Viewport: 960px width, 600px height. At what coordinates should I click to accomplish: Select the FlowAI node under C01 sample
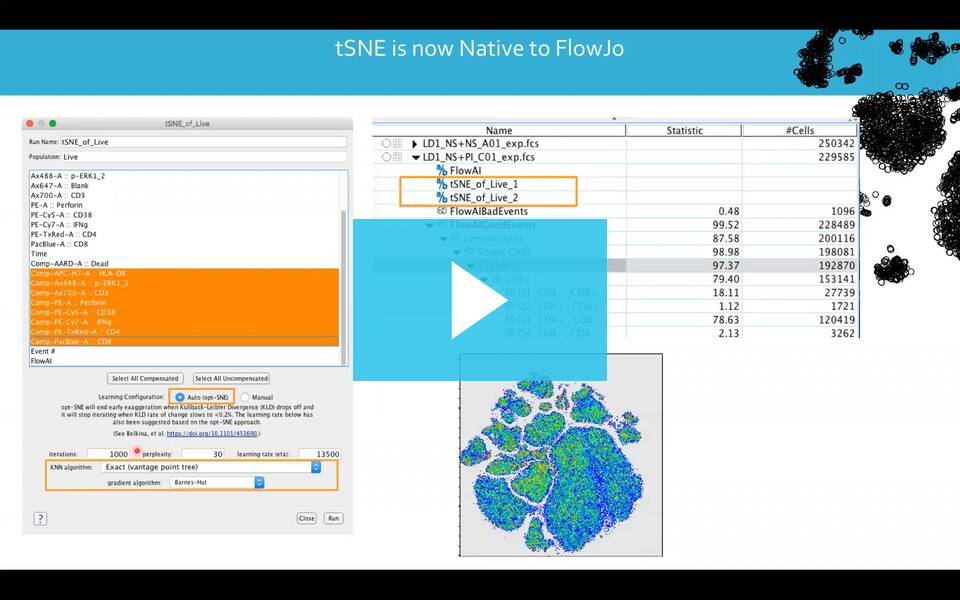465,170
